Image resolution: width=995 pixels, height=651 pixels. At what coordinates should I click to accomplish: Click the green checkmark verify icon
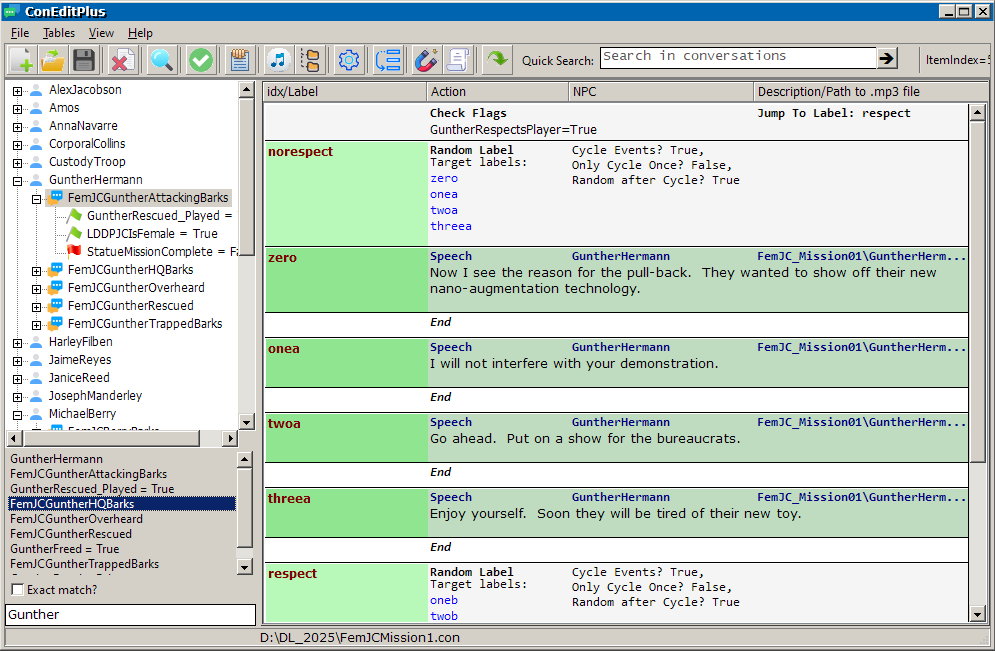tap(201, 60)
